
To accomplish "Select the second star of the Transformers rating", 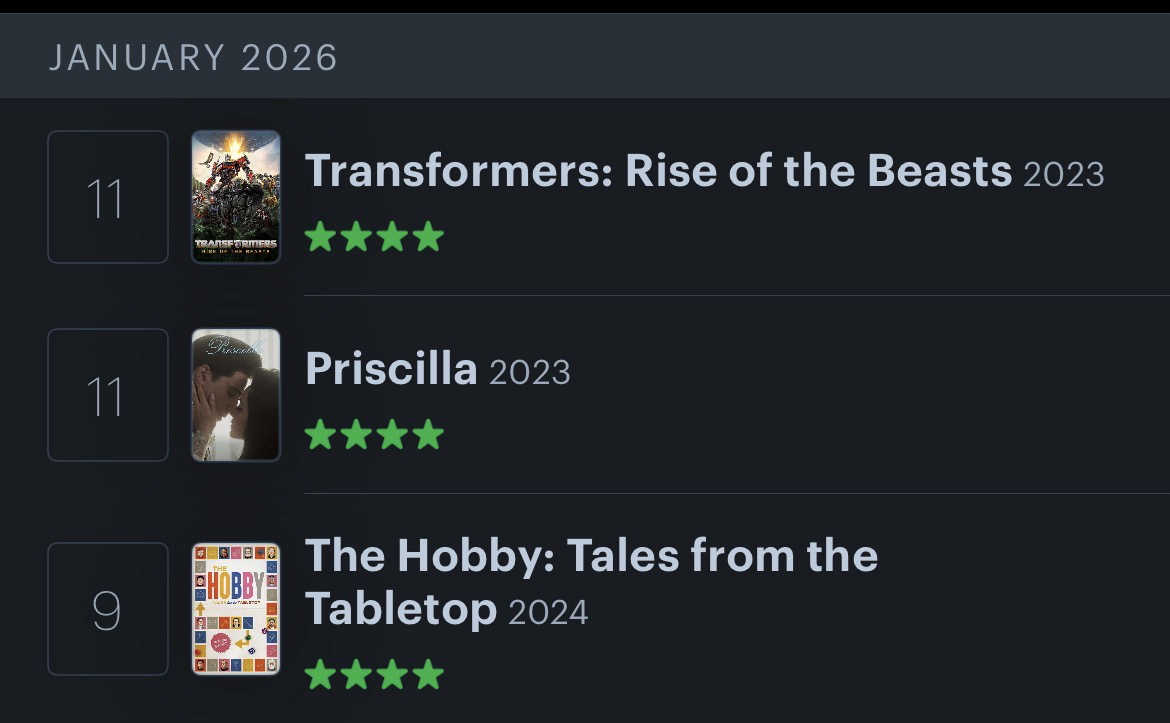I will tap(356, 237).
